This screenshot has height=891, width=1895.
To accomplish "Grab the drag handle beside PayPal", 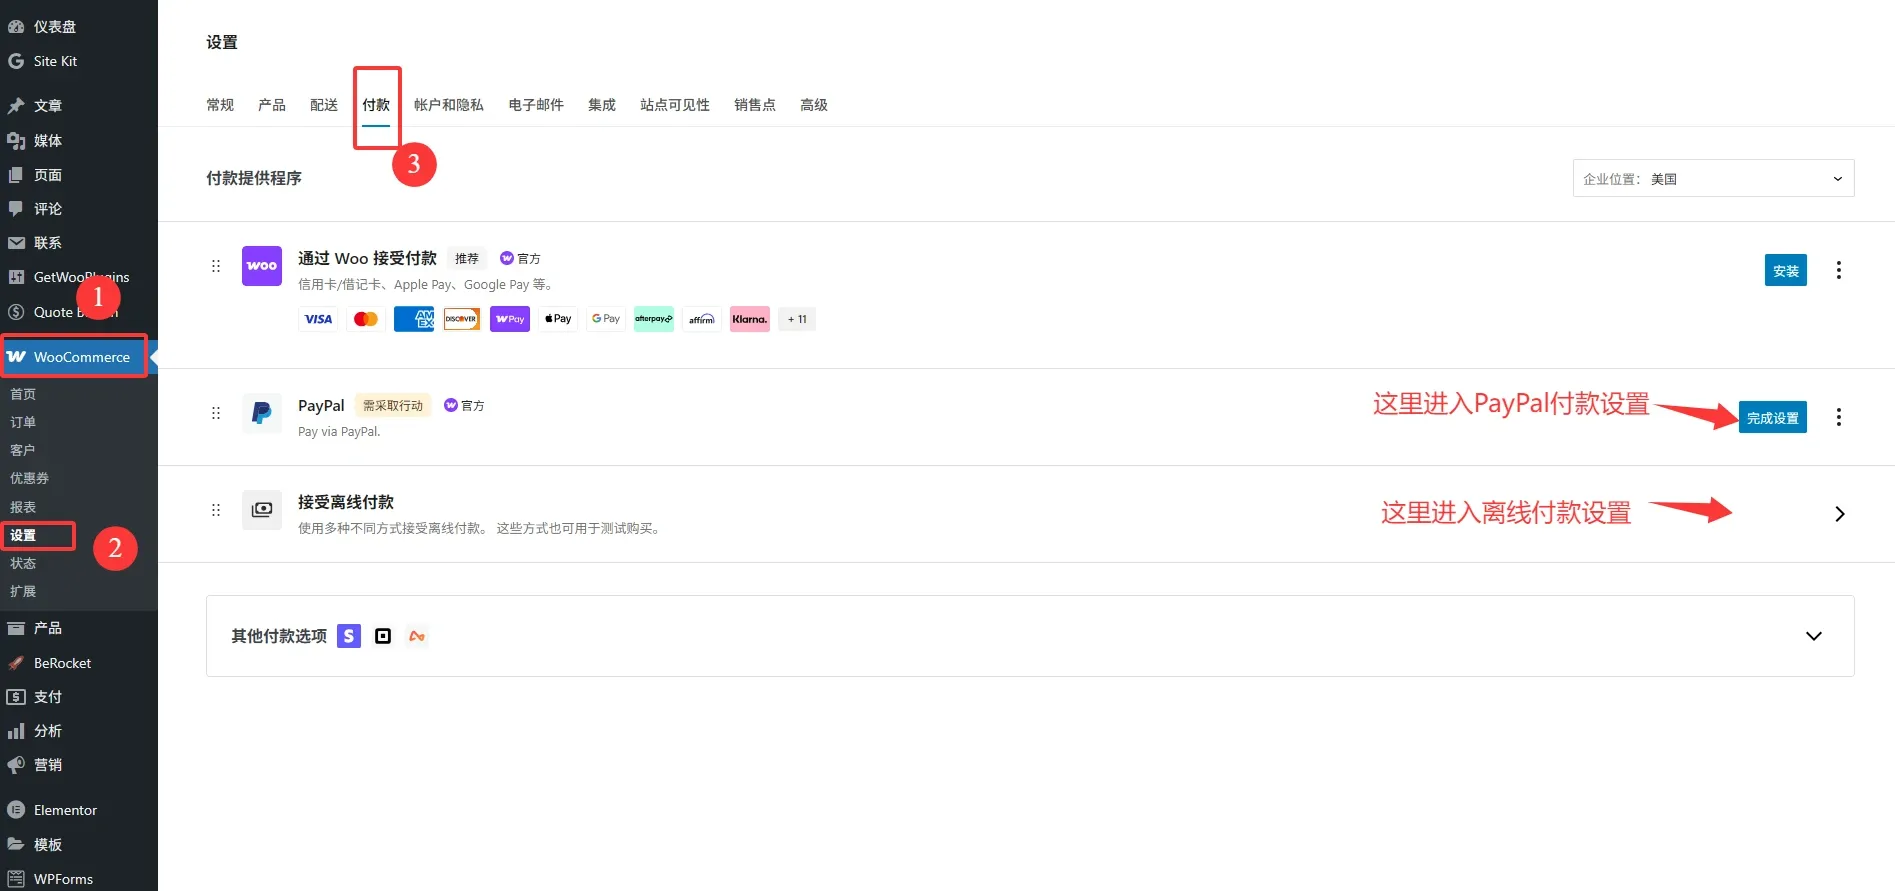I will (x=216, y=413).
